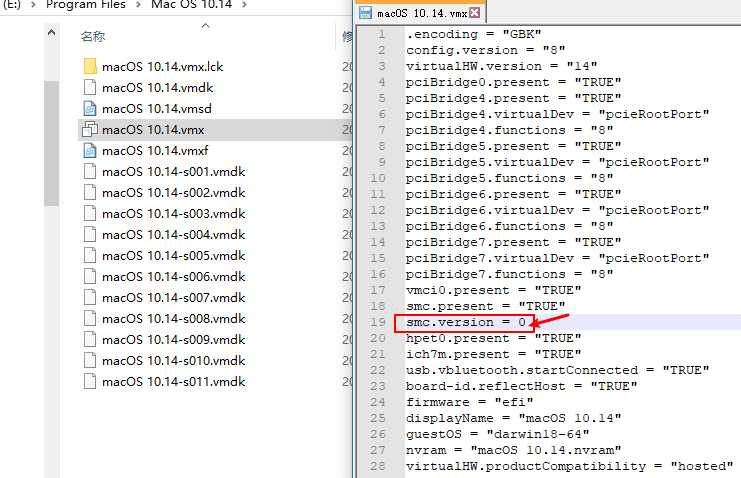Select file name macOS 10.14.vmx.lck
The height and width of the screenshot is (478, 741).
163,67
